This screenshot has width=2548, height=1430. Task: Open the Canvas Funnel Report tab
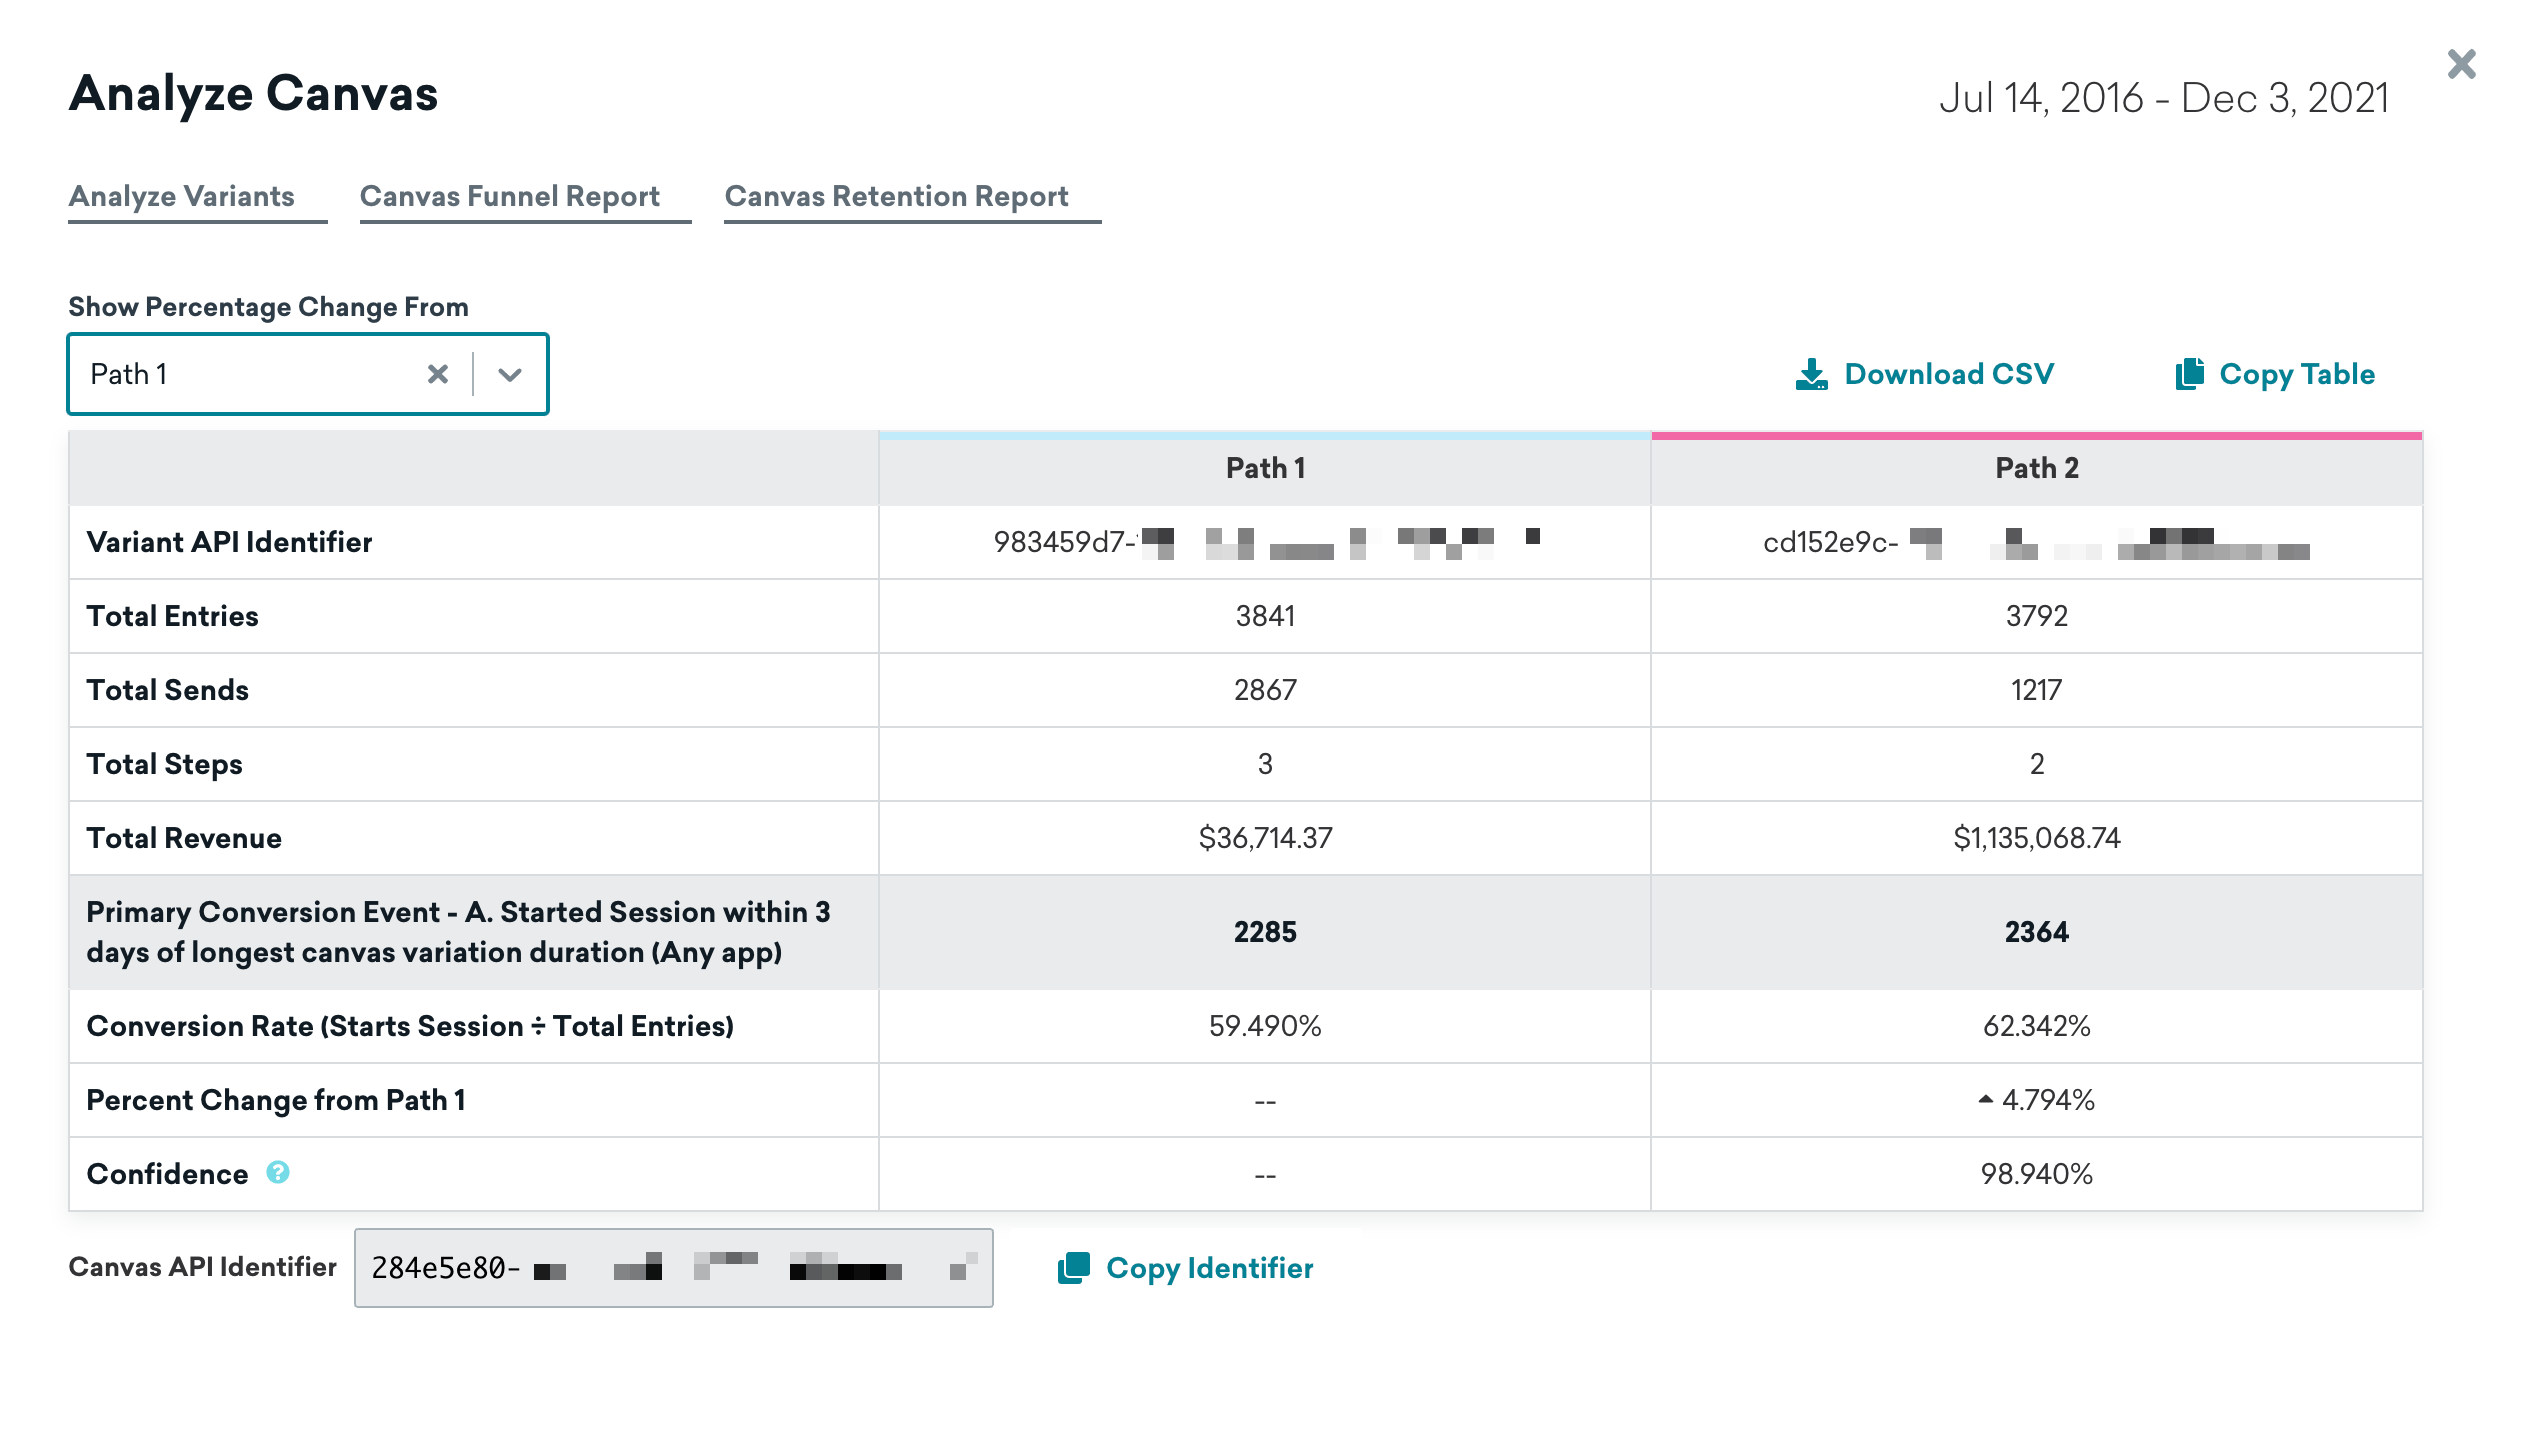coord(509,196)
